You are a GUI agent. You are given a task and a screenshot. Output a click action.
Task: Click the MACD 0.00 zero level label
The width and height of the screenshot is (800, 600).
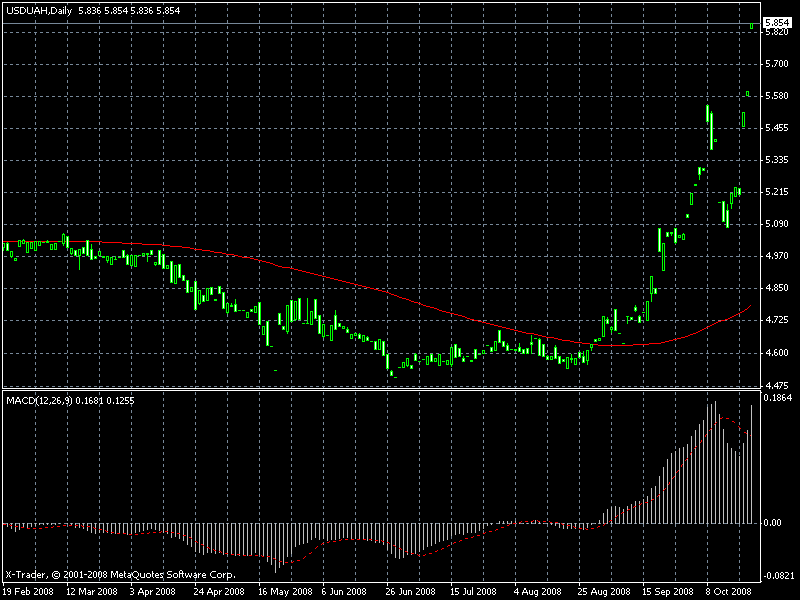coord(773,523)
